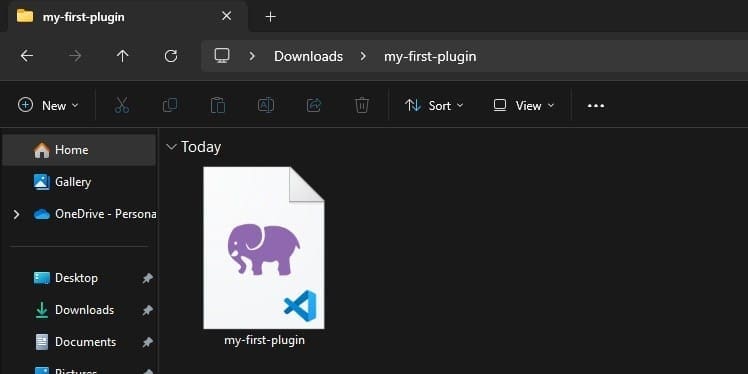Expand the OneDrive - Personal tree node
The height and width of the screenshot is (374, 748).
click(17, 214)
